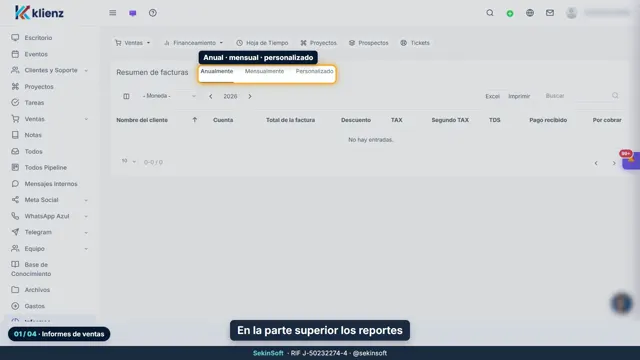The width and height of the screenshot is (640, 360).
Task: Expand Telegram sidebar menu
Action: click(50, 232)
